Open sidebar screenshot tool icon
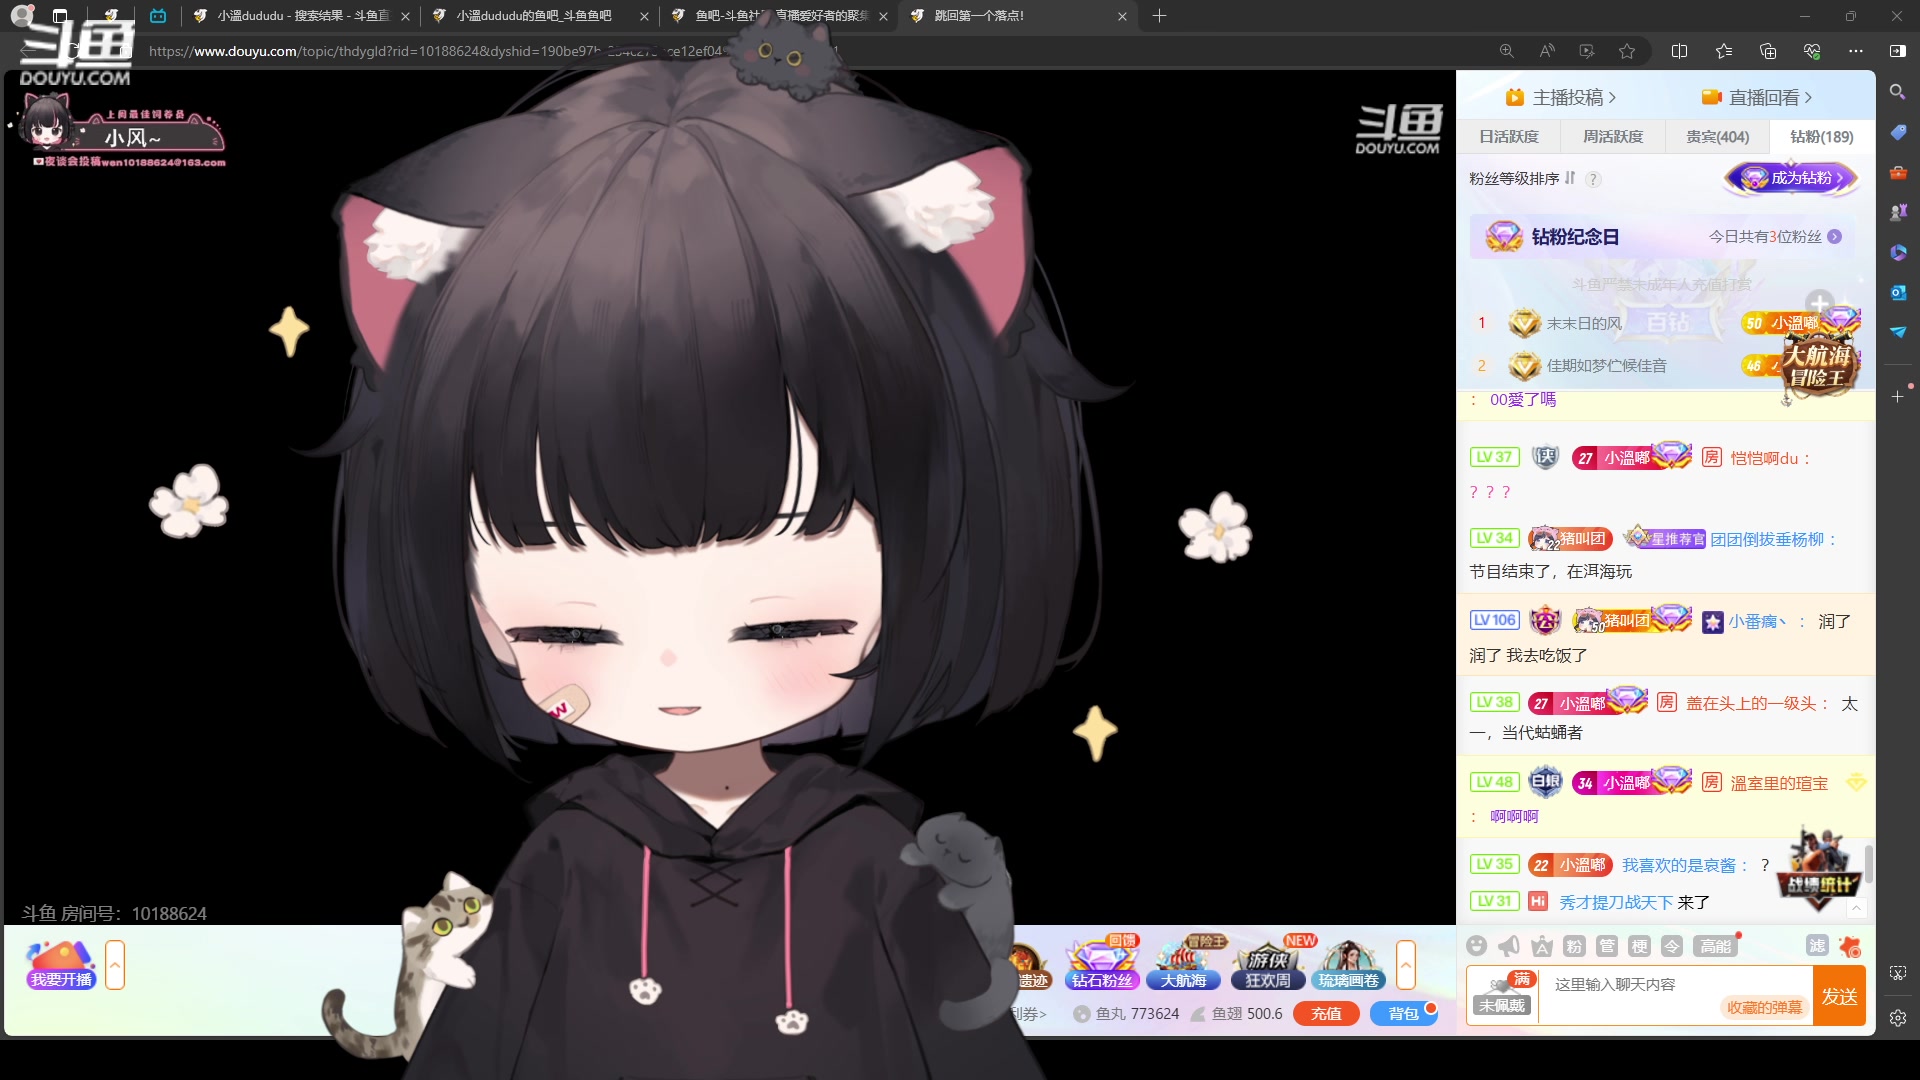 click(1897, 972)
